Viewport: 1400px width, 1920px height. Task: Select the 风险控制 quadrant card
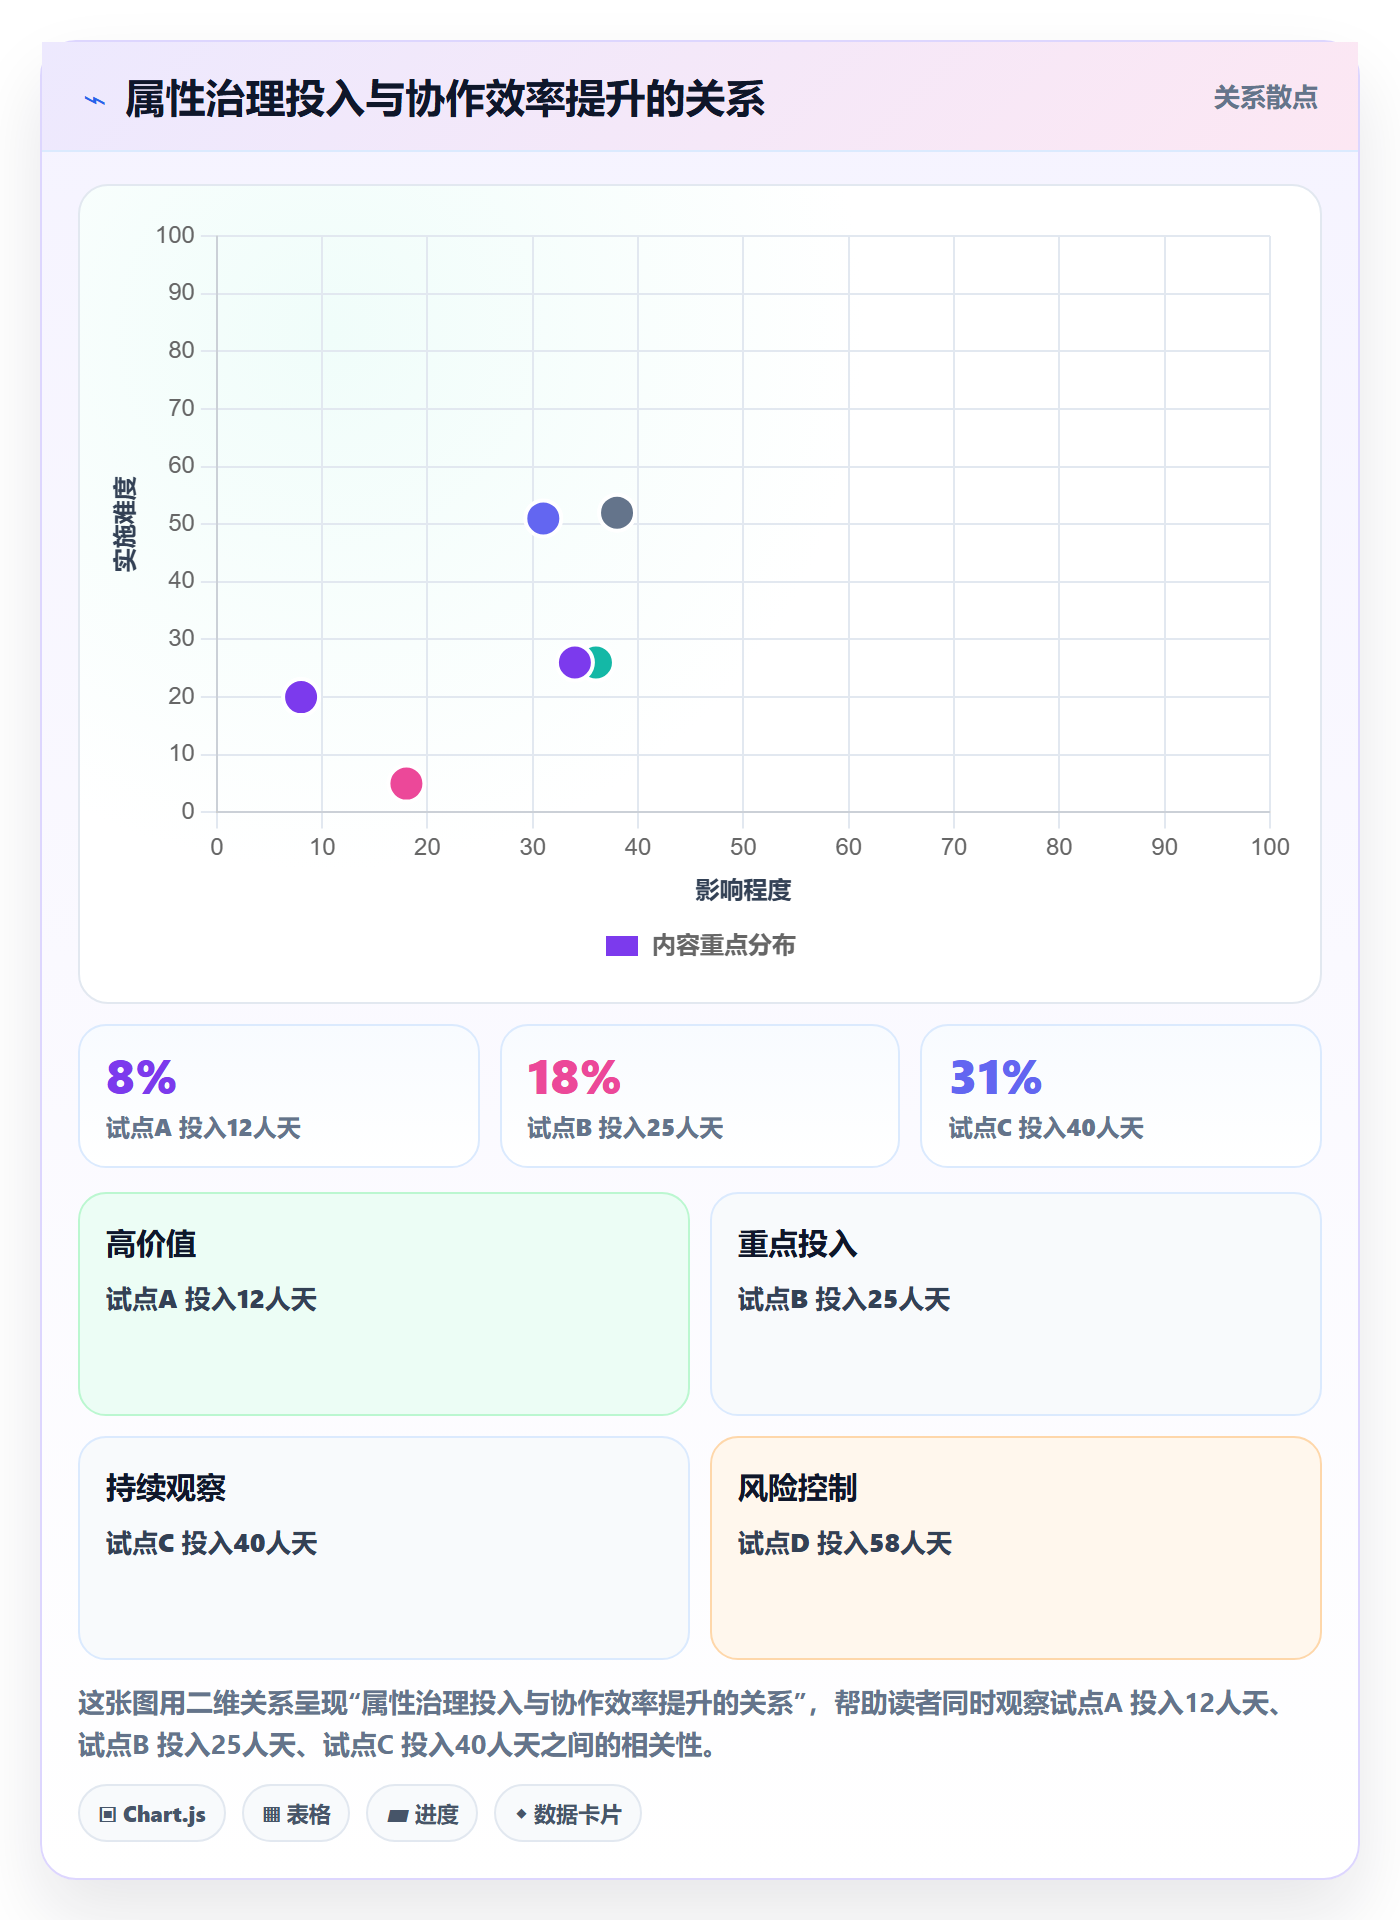pos(1016,1548)
